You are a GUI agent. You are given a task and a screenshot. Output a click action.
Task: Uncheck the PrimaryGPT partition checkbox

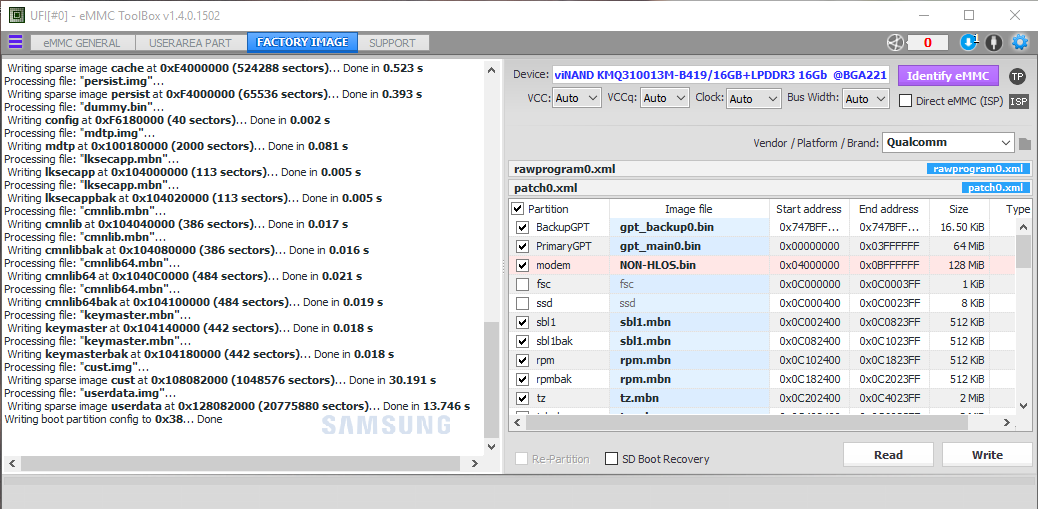[x=523, y=246]
